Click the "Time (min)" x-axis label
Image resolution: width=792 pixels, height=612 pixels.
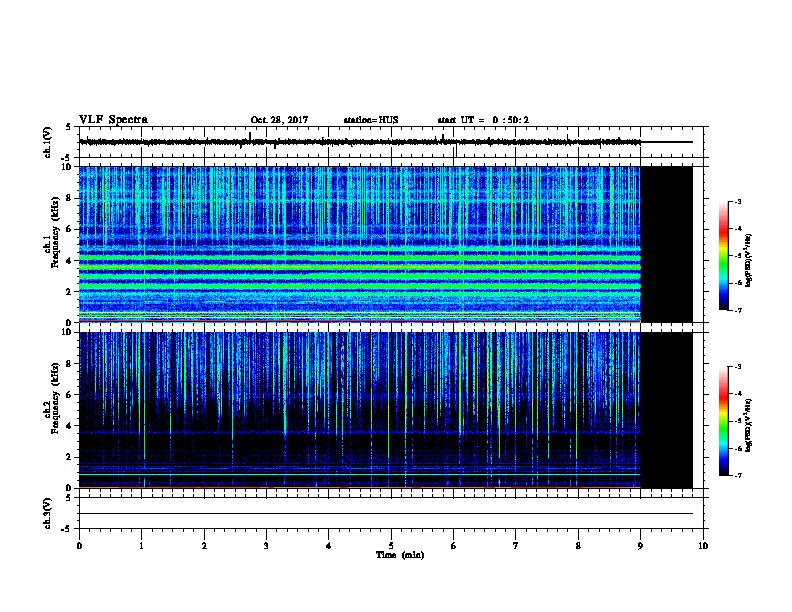coord(400,555)
